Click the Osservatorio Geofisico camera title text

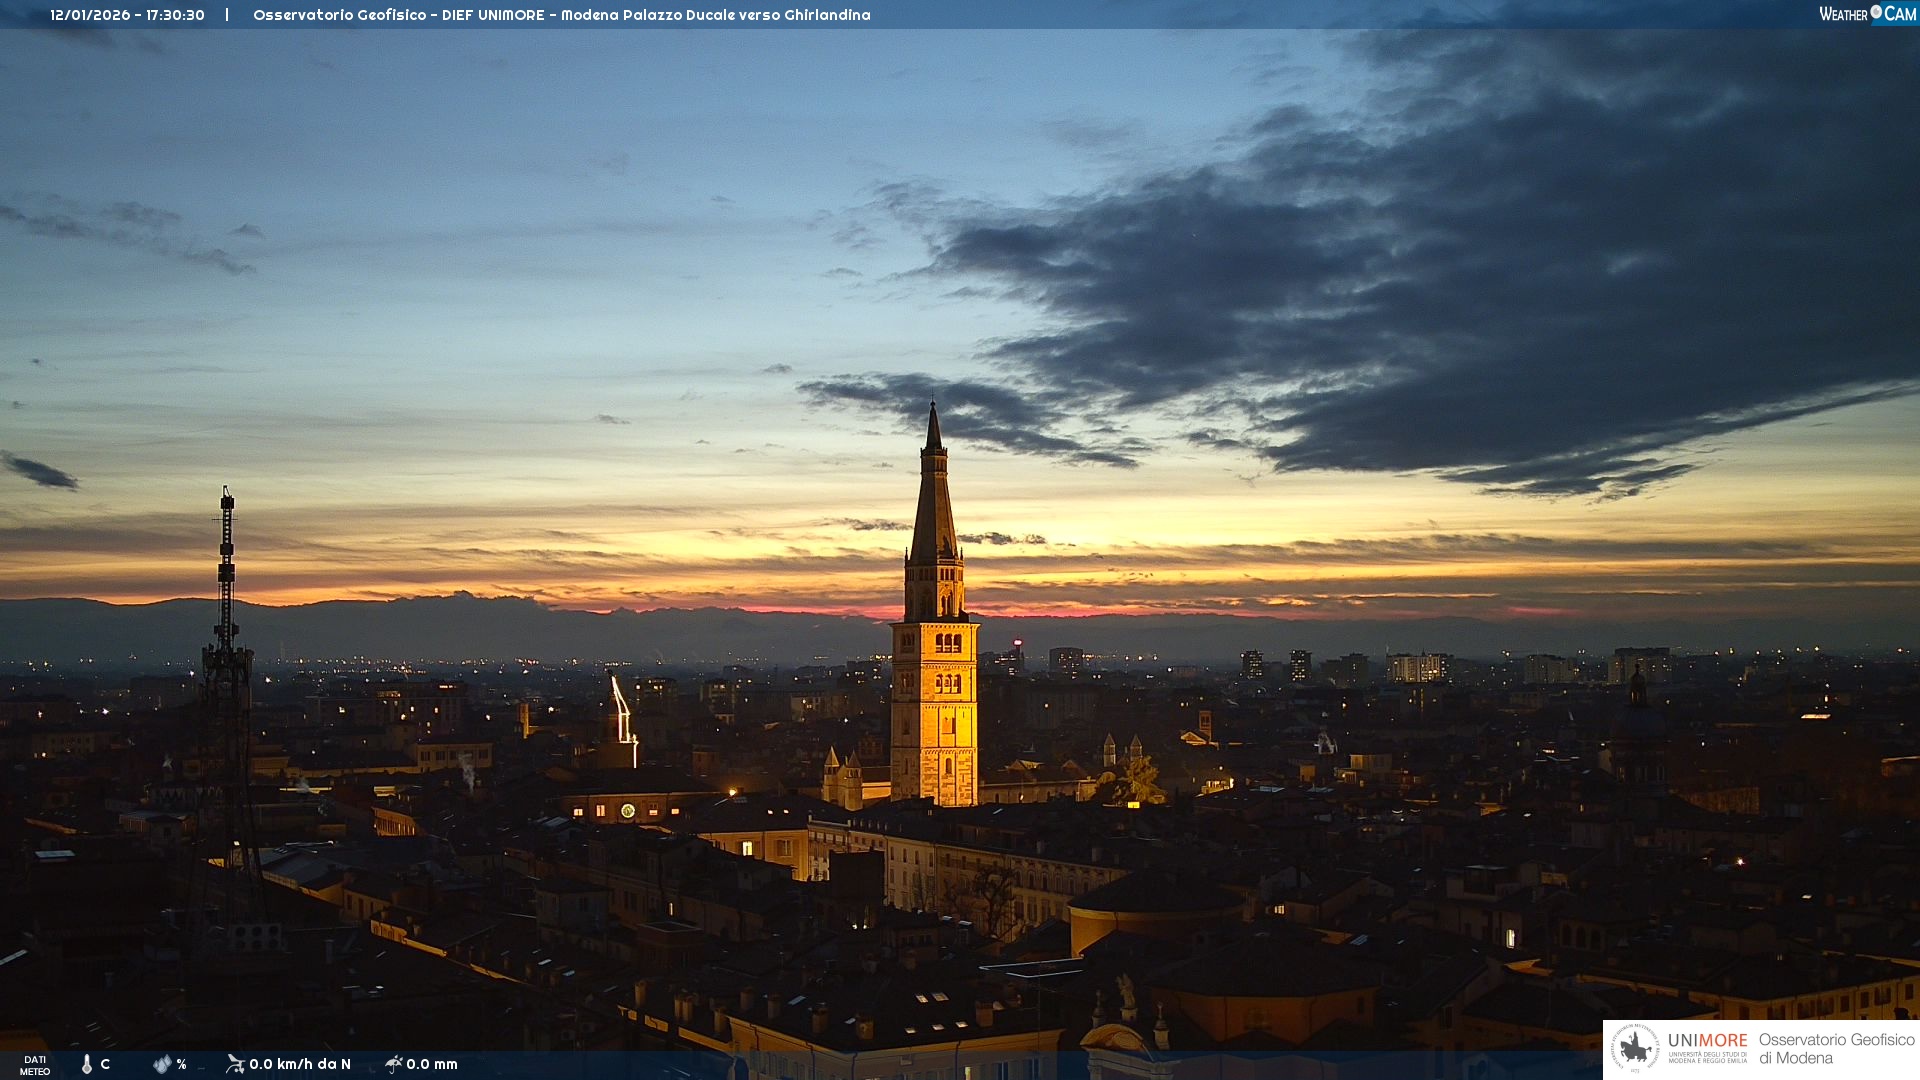click(561, 15)
